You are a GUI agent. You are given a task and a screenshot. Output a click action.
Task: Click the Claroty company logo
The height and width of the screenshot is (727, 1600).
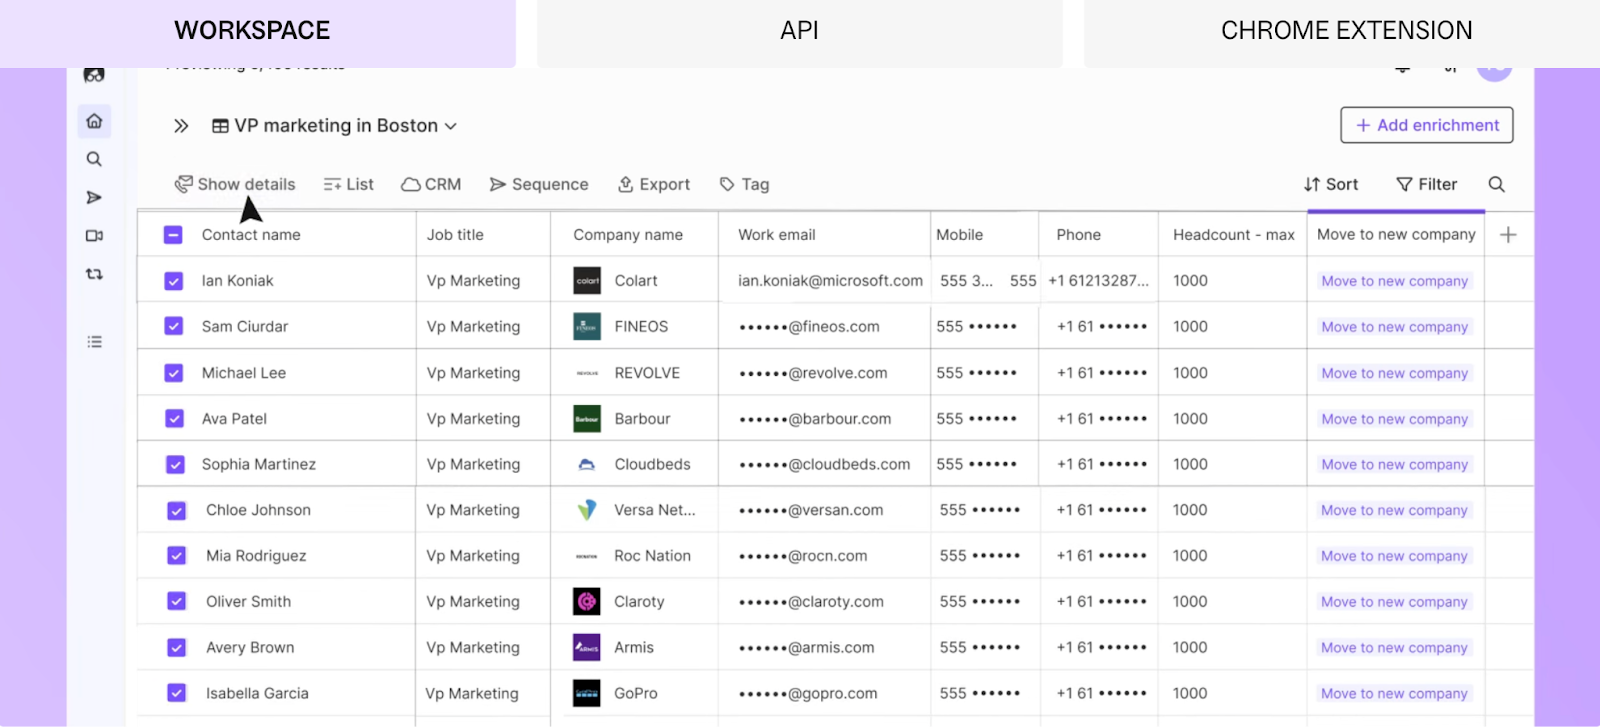(587, 602)
